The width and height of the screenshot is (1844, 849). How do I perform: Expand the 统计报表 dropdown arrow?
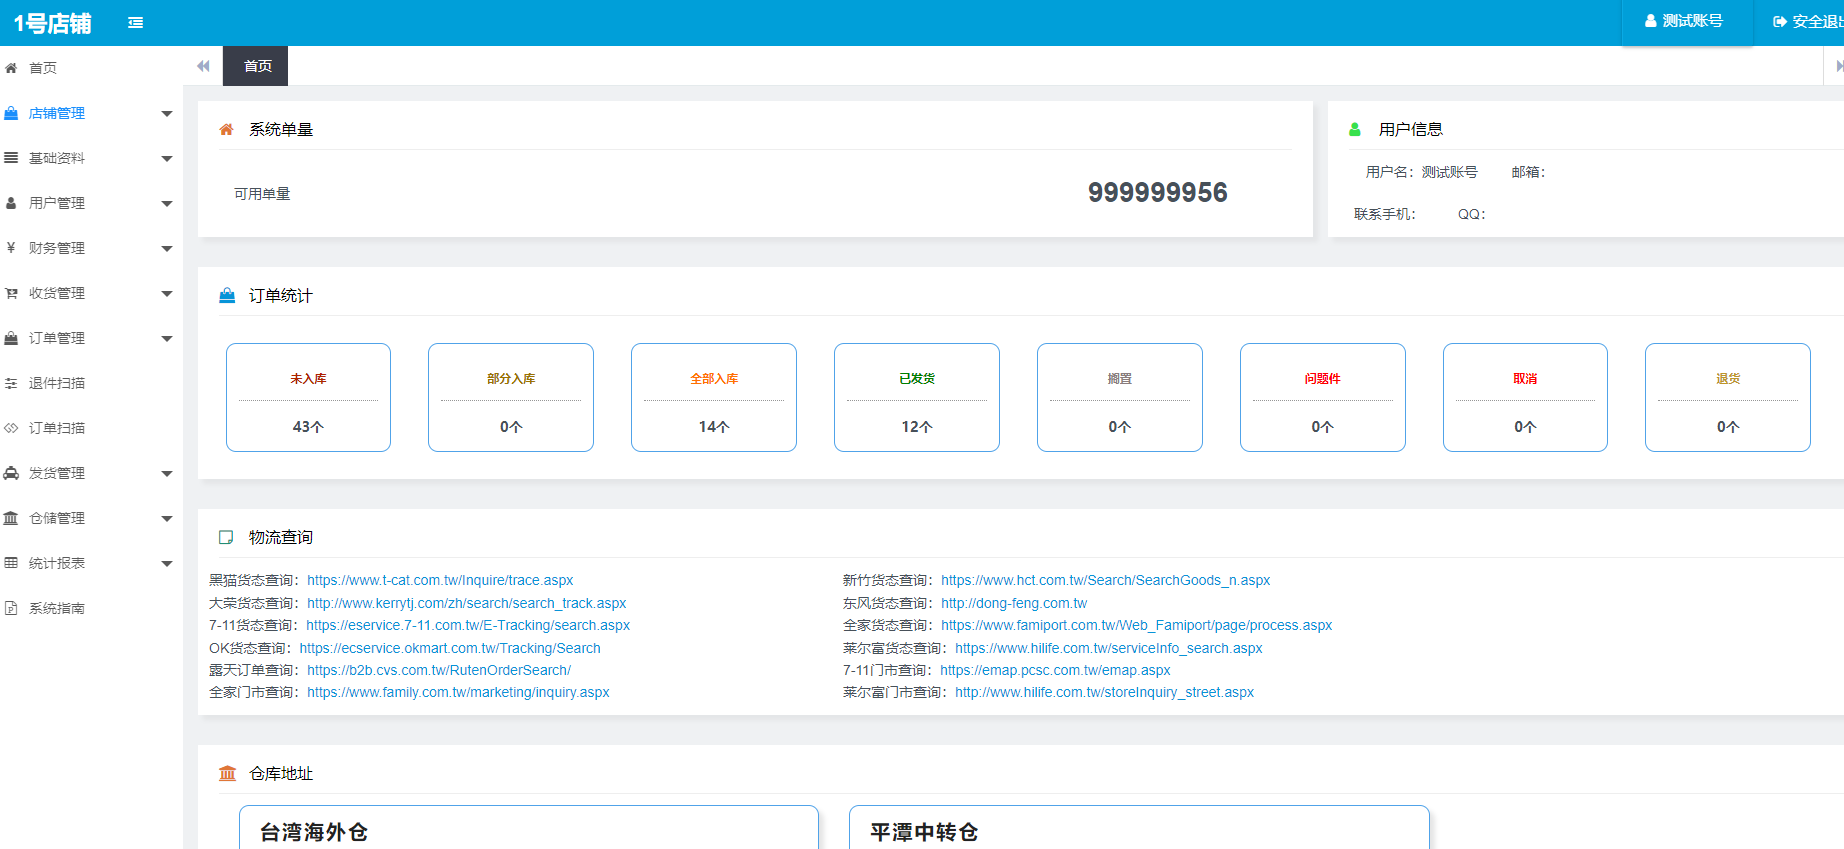(167, 564)
